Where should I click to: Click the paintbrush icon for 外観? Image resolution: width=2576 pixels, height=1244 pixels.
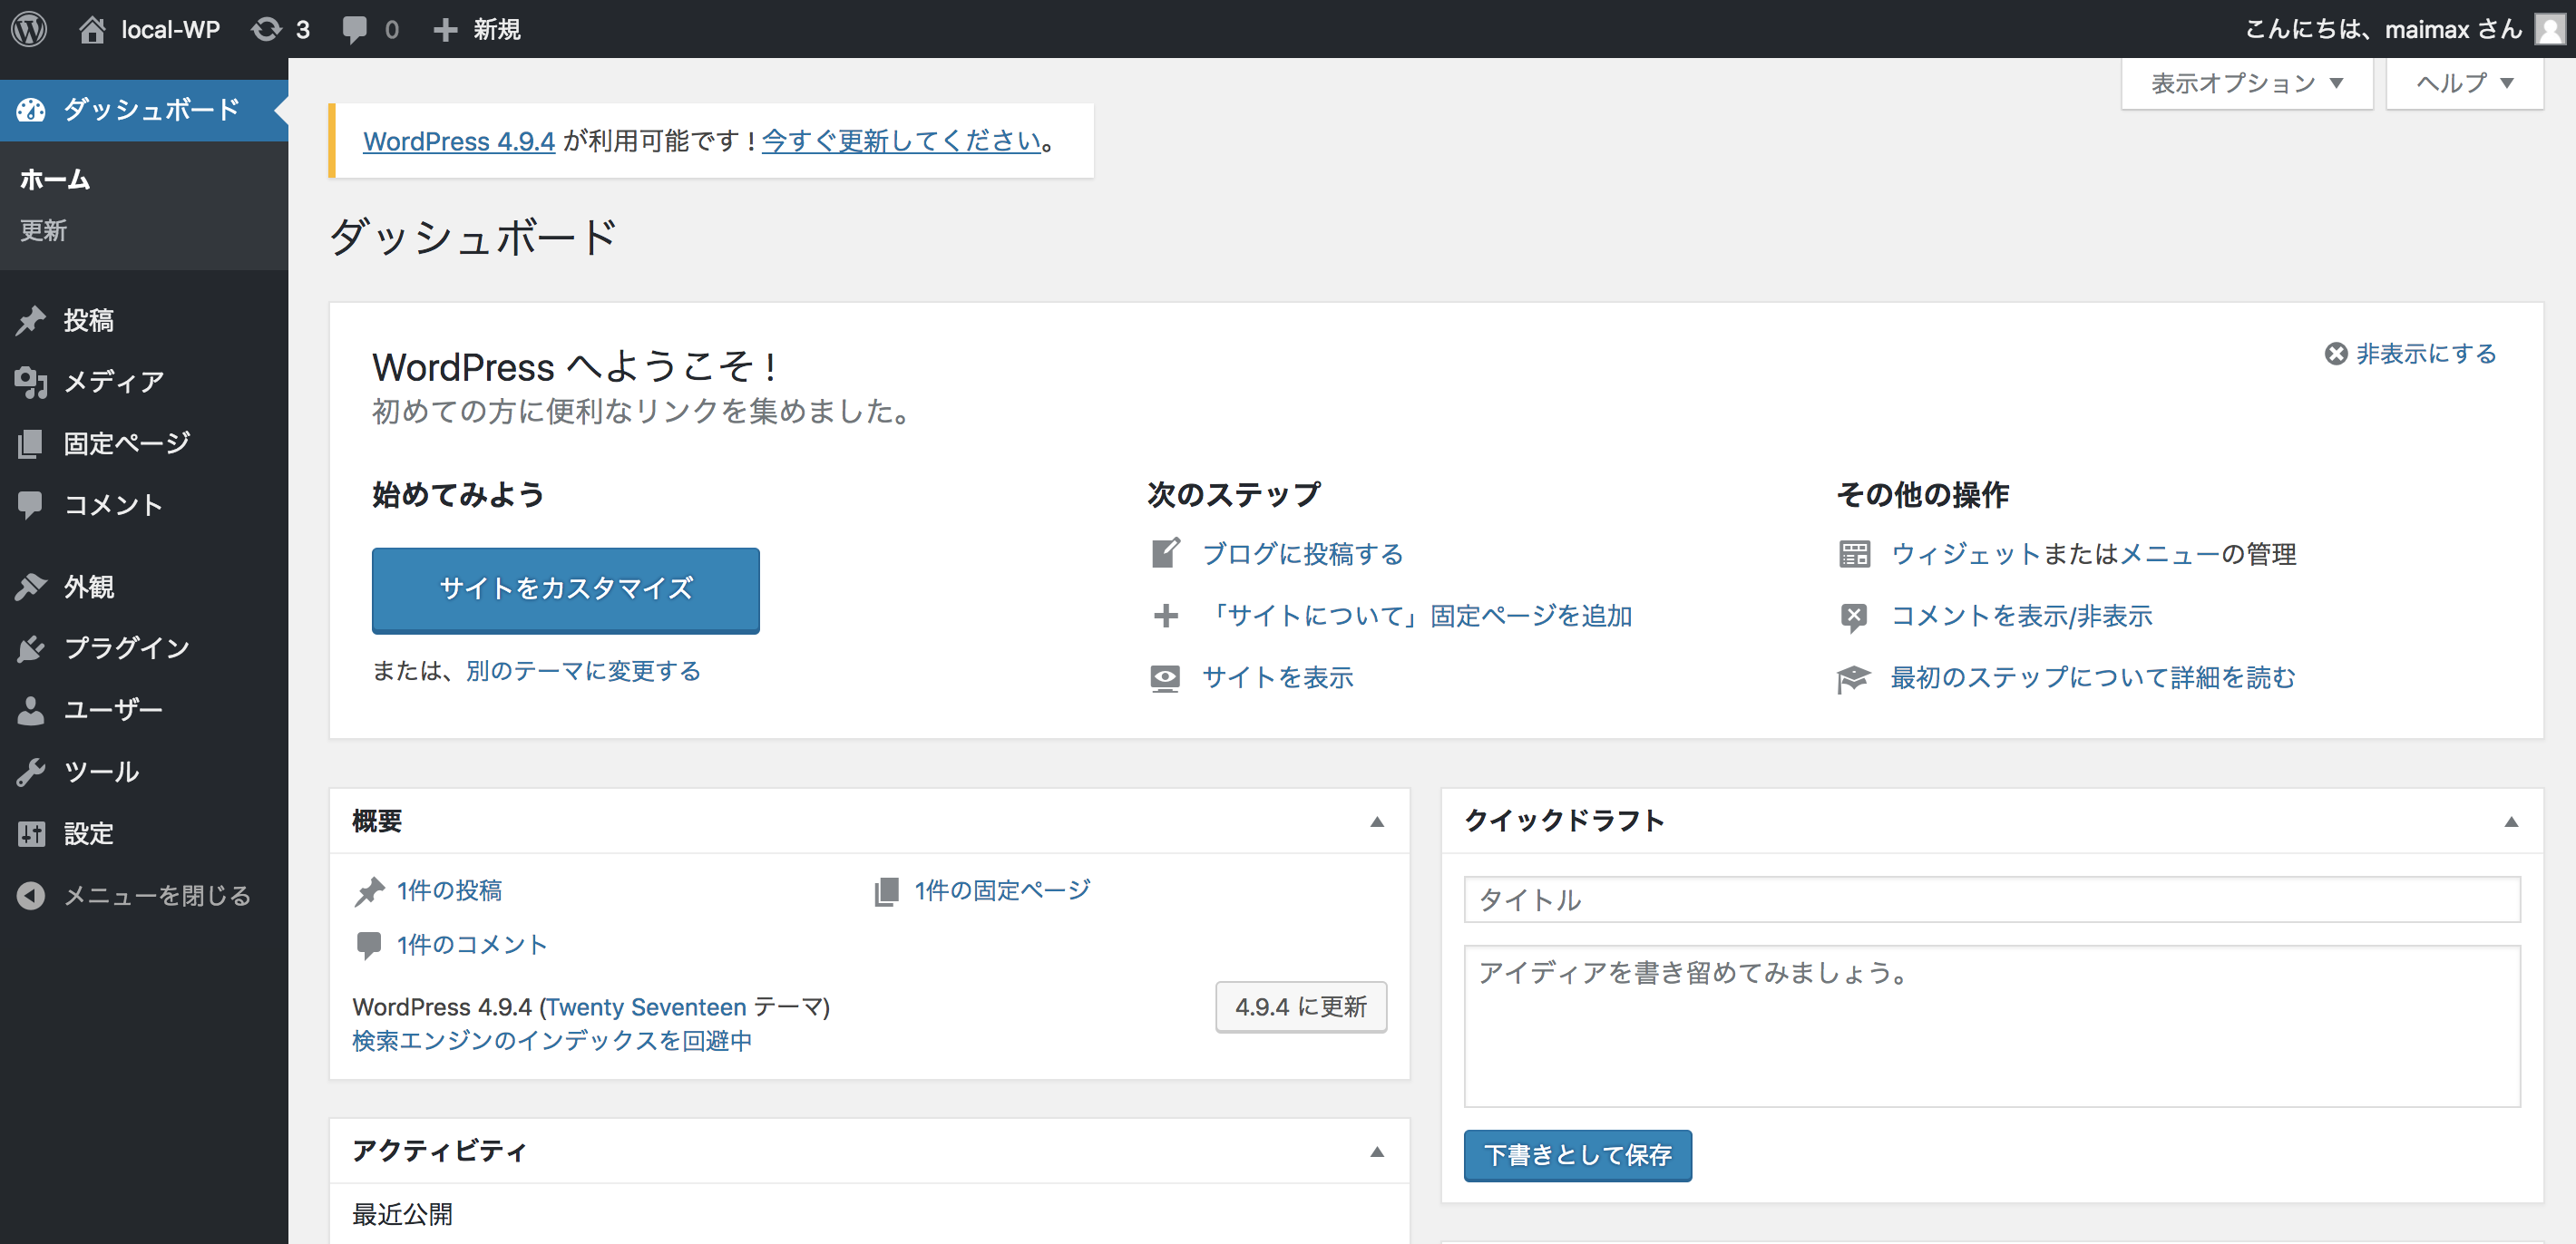tap(31, 586)
